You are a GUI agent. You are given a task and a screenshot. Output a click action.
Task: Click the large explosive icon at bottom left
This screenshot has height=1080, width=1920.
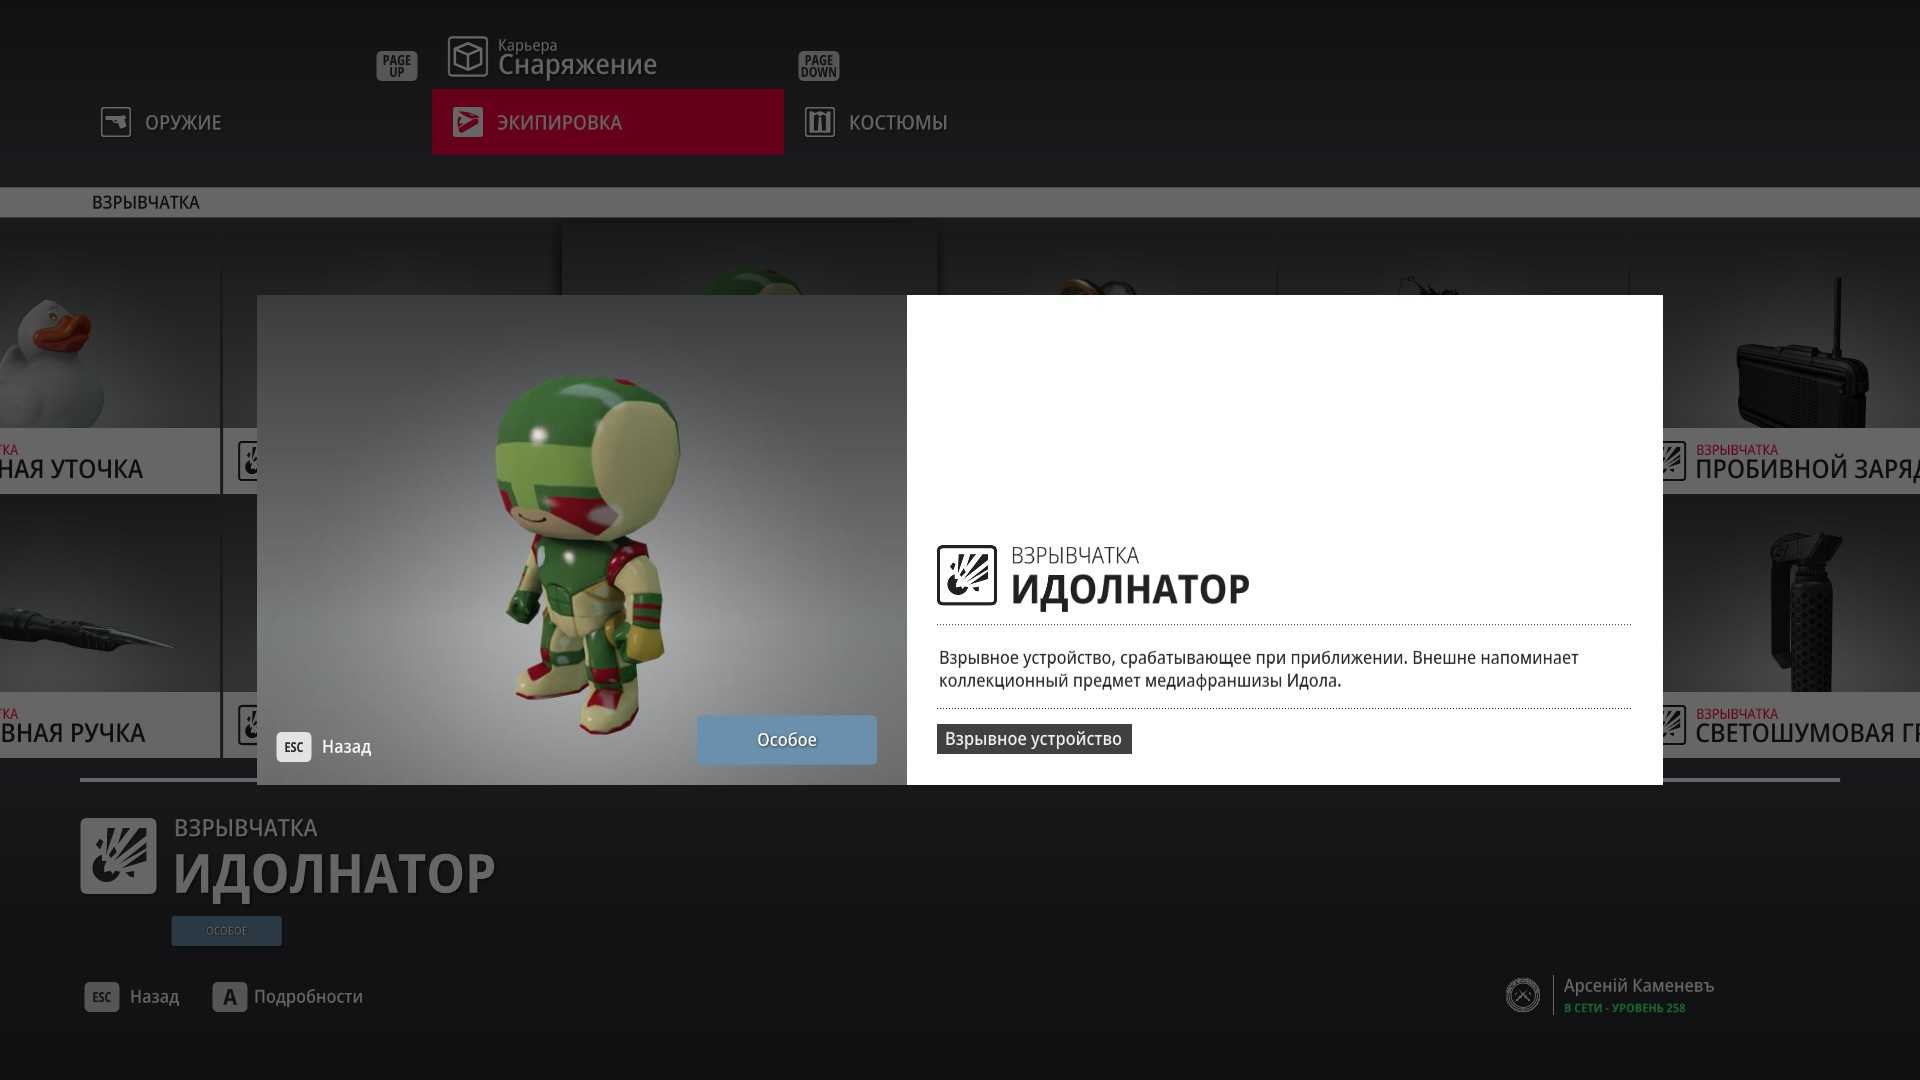(118, 856)
